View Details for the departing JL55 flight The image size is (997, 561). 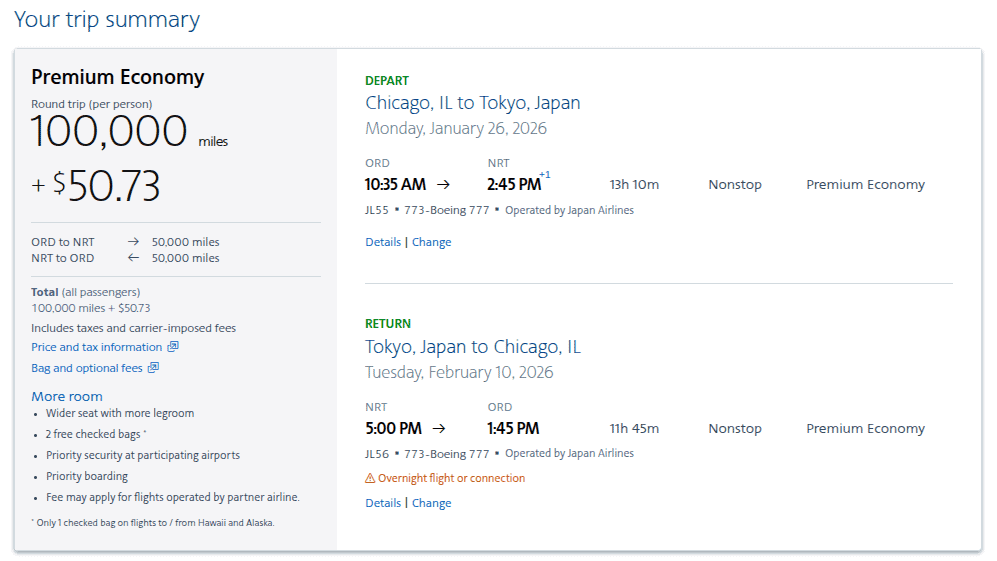point(383,242)
